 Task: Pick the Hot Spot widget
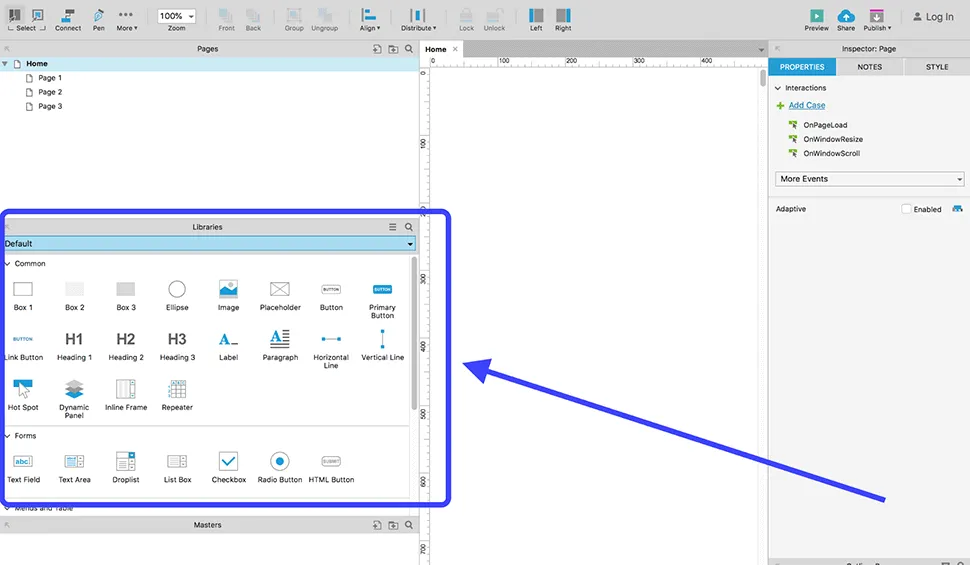point(23,389)
